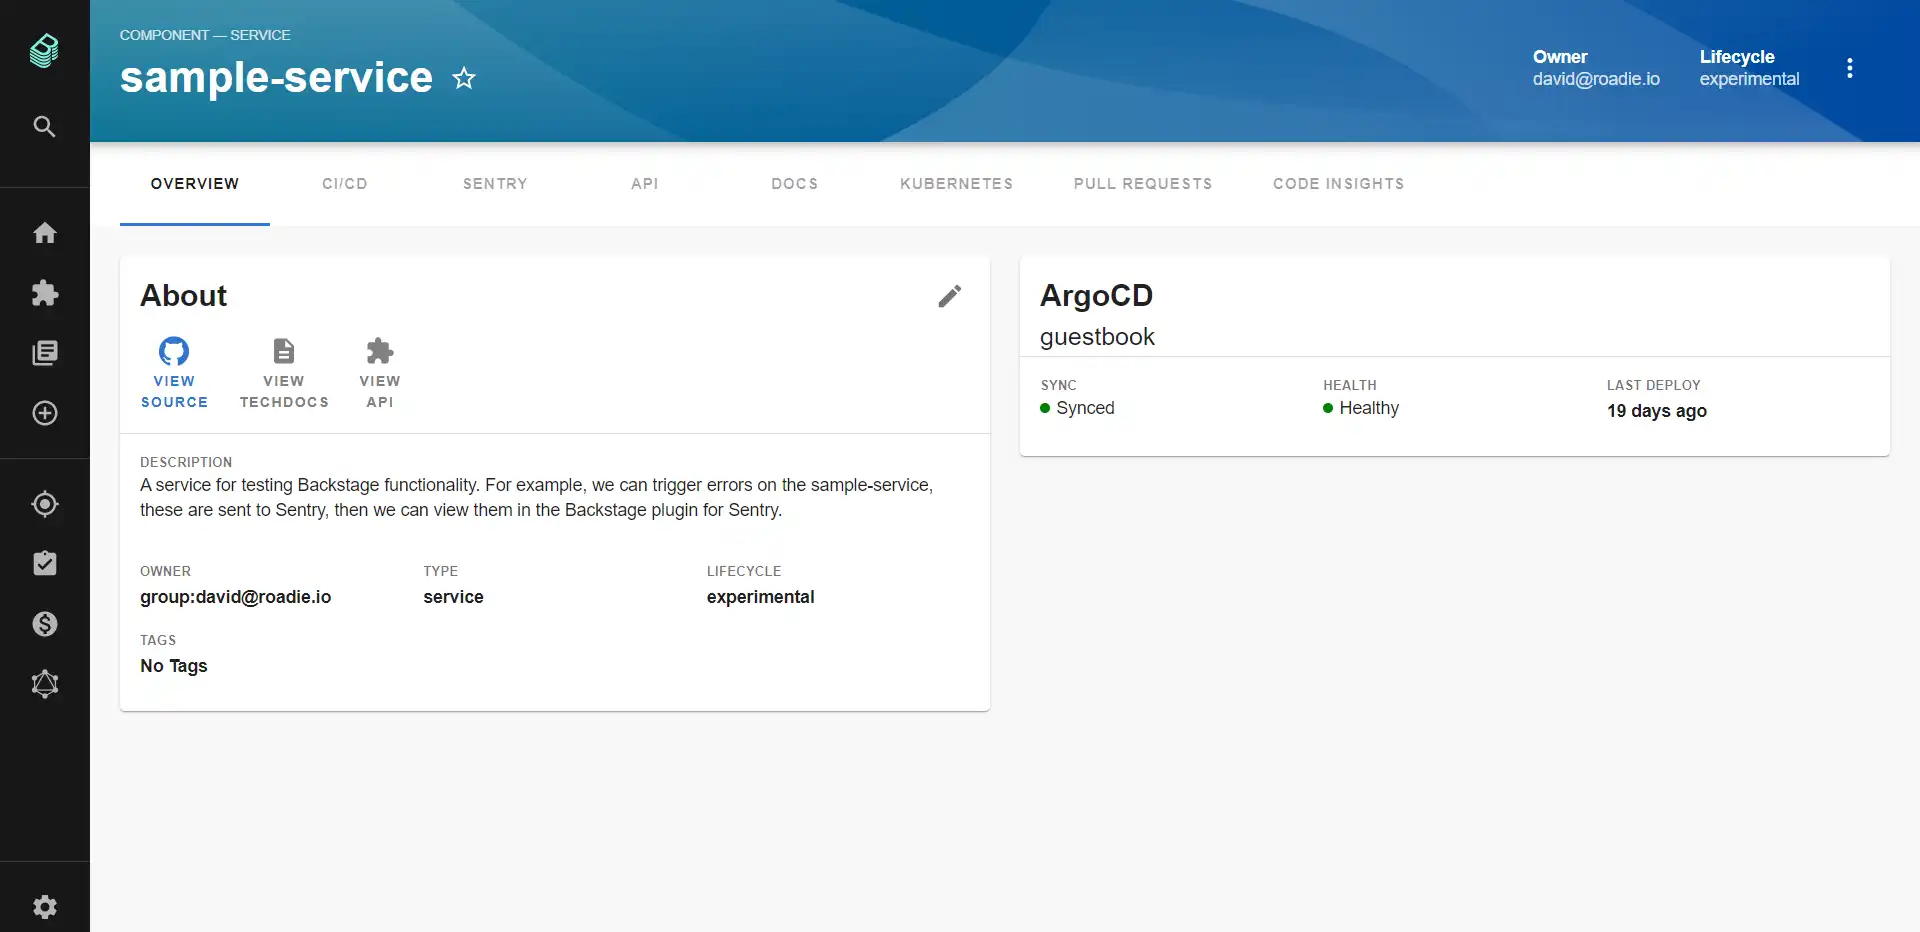Click the Create plus-circle icon in sidebar
The height and width of the screenshot is (932, 1920).
(x=45, y=413)
